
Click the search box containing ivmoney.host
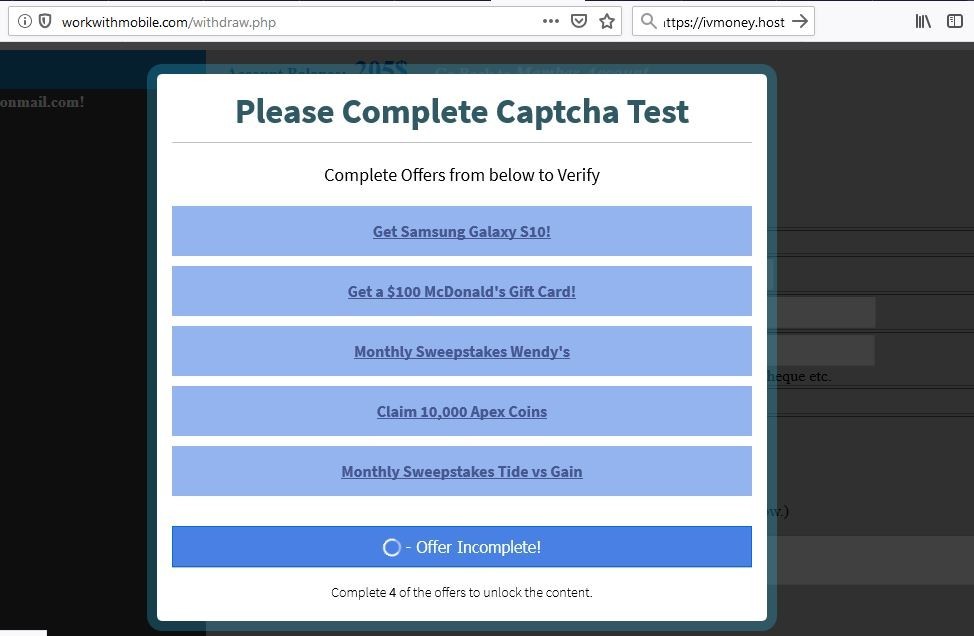point(724,22)
